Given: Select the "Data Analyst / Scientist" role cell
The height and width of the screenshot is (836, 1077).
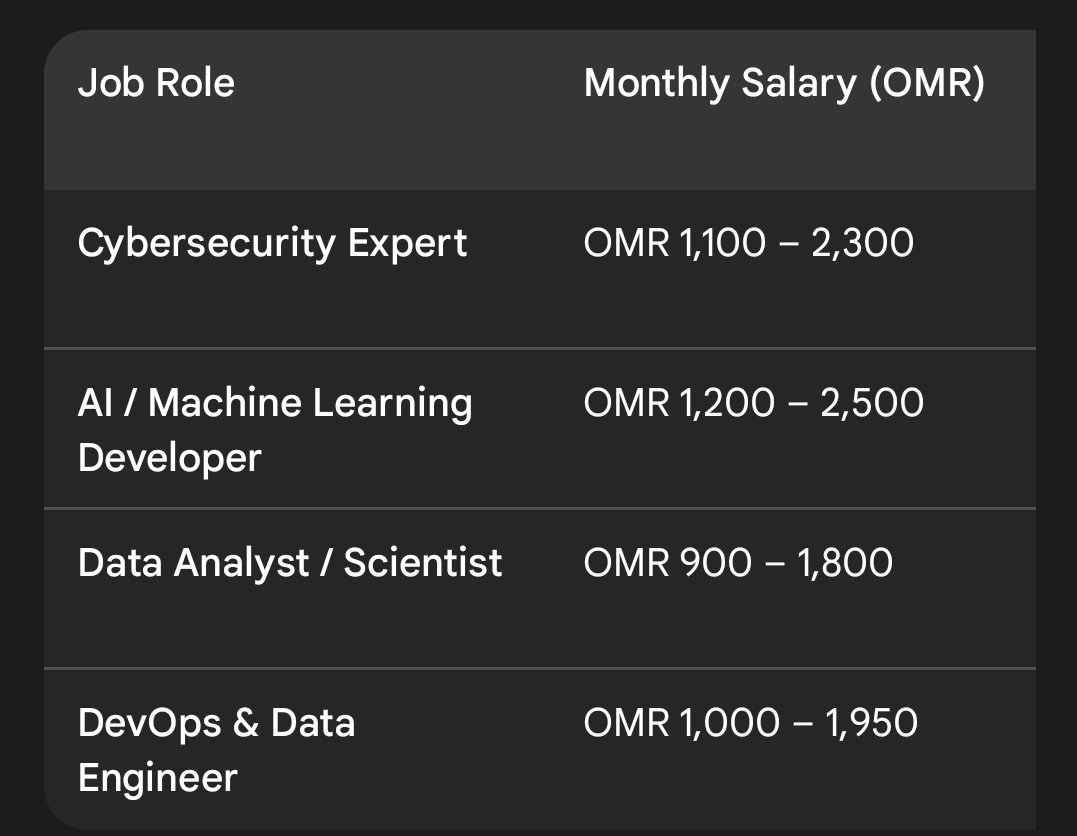Looking at the screenshot, I should (290, 563).
